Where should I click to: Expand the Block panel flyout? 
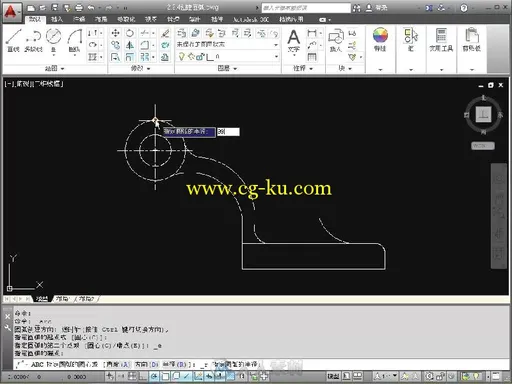point(345,69)
